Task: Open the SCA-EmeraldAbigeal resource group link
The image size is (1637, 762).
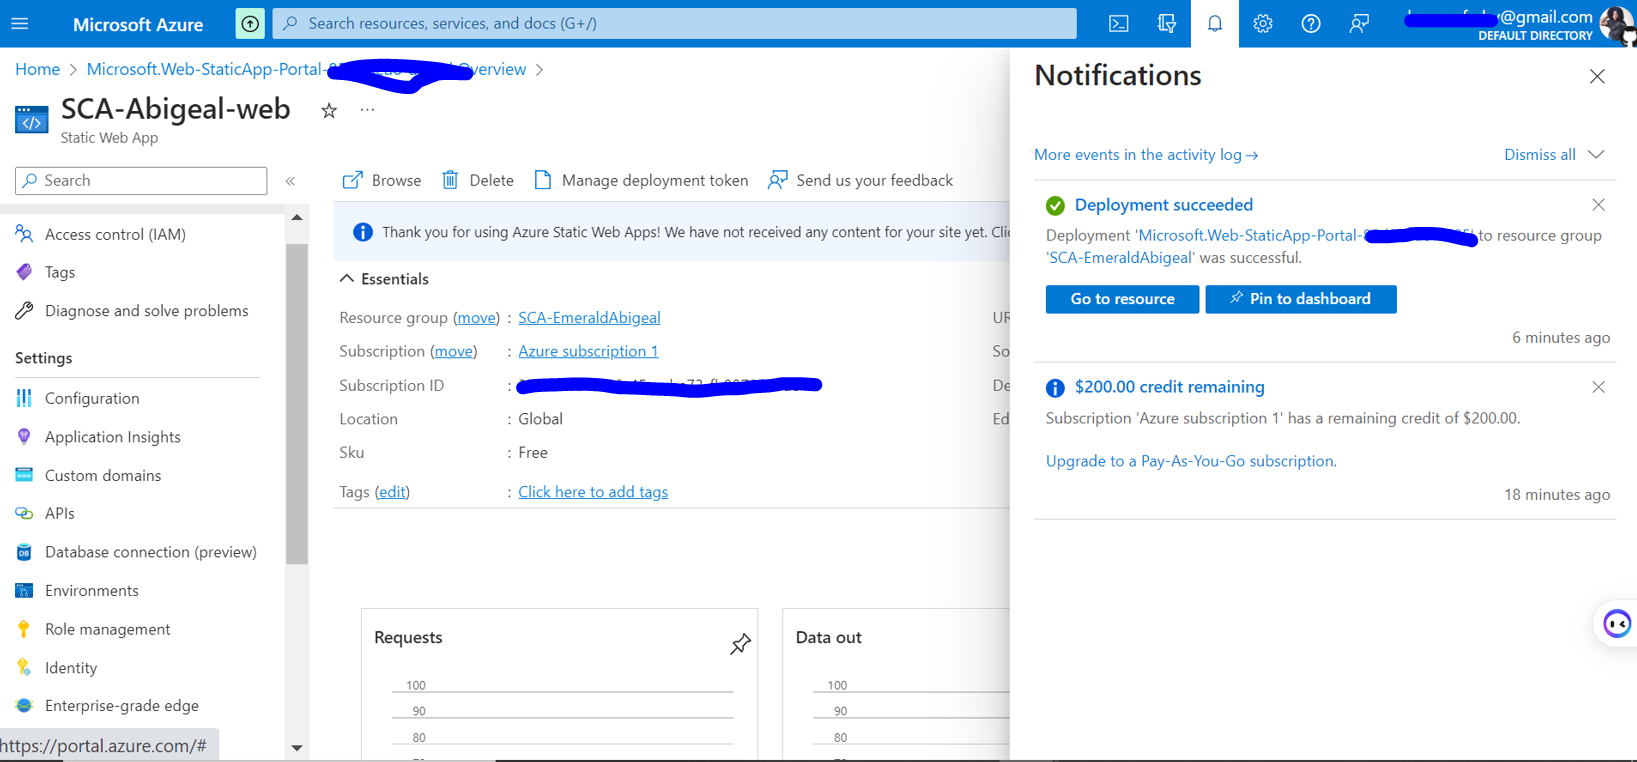Action: [x=588, y=318]
